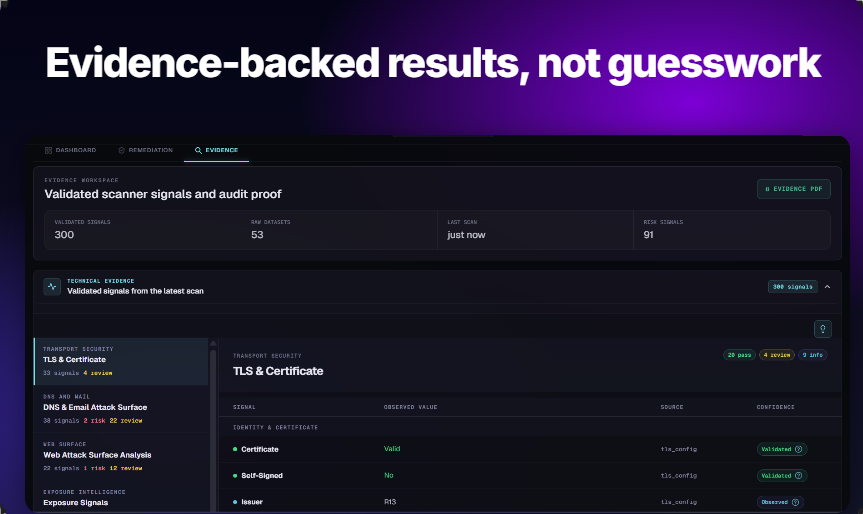Screen dimensions: 863x514
Task: Click Validated badge in Certificate row
Action: click(x=782, y=449)
